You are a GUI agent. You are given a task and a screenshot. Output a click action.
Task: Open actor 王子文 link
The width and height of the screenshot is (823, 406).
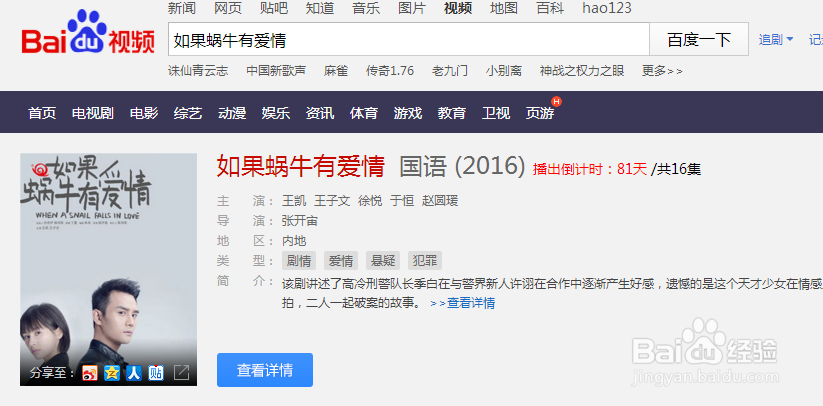point(332,201)
